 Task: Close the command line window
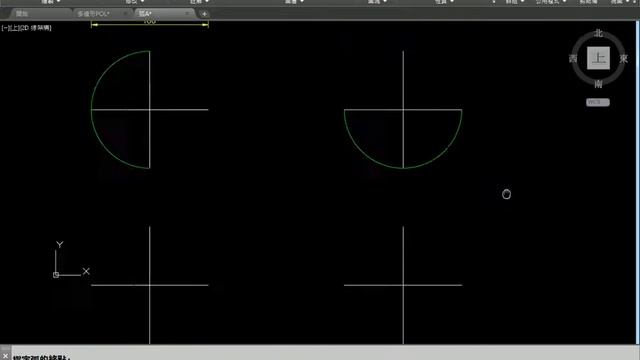pos(5,356)
